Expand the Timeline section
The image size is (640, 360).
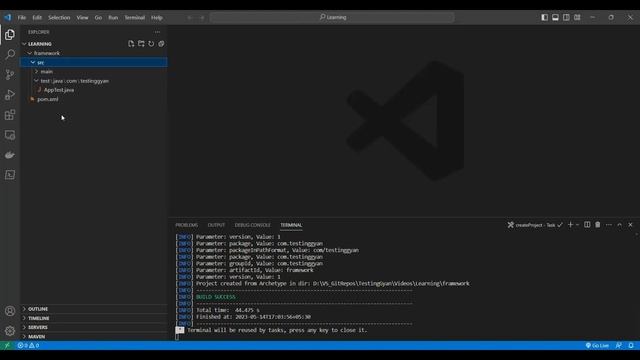point(93,318)
